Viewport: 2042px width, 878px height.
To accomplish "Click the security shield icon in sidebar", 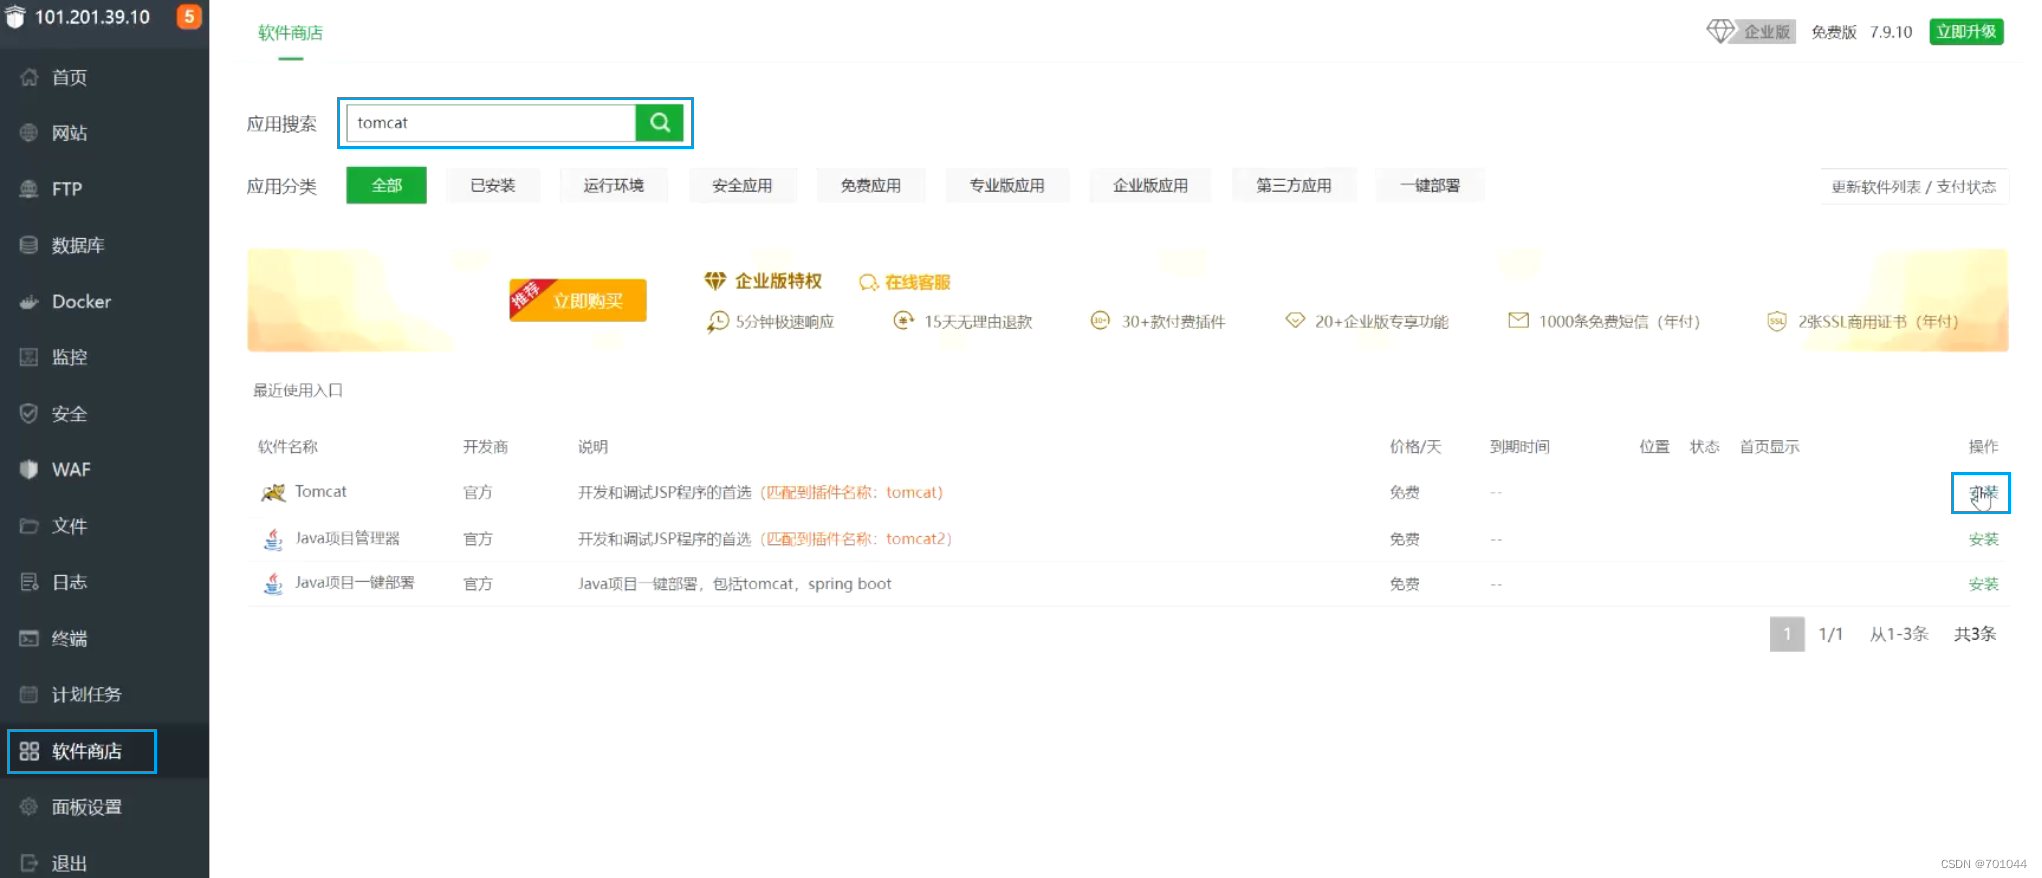I will click(x=29, y=413).
